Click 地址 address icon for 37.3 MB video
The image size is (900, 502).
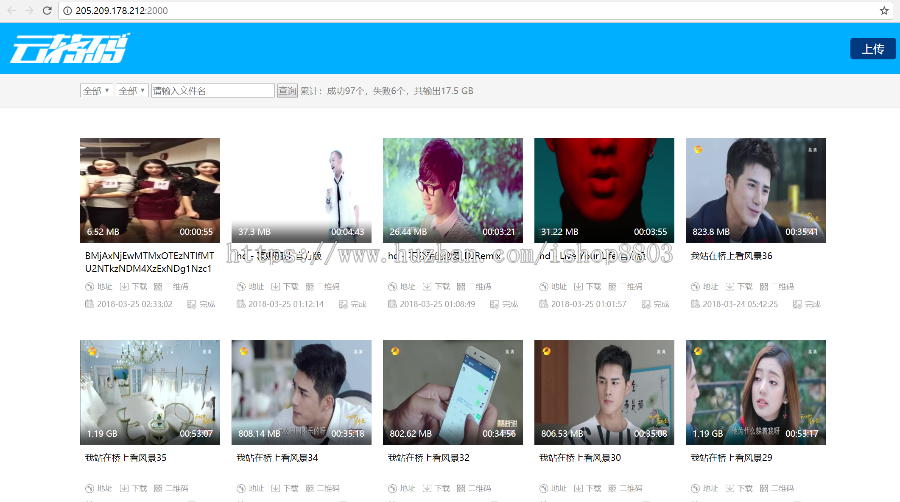pos(250,286)
